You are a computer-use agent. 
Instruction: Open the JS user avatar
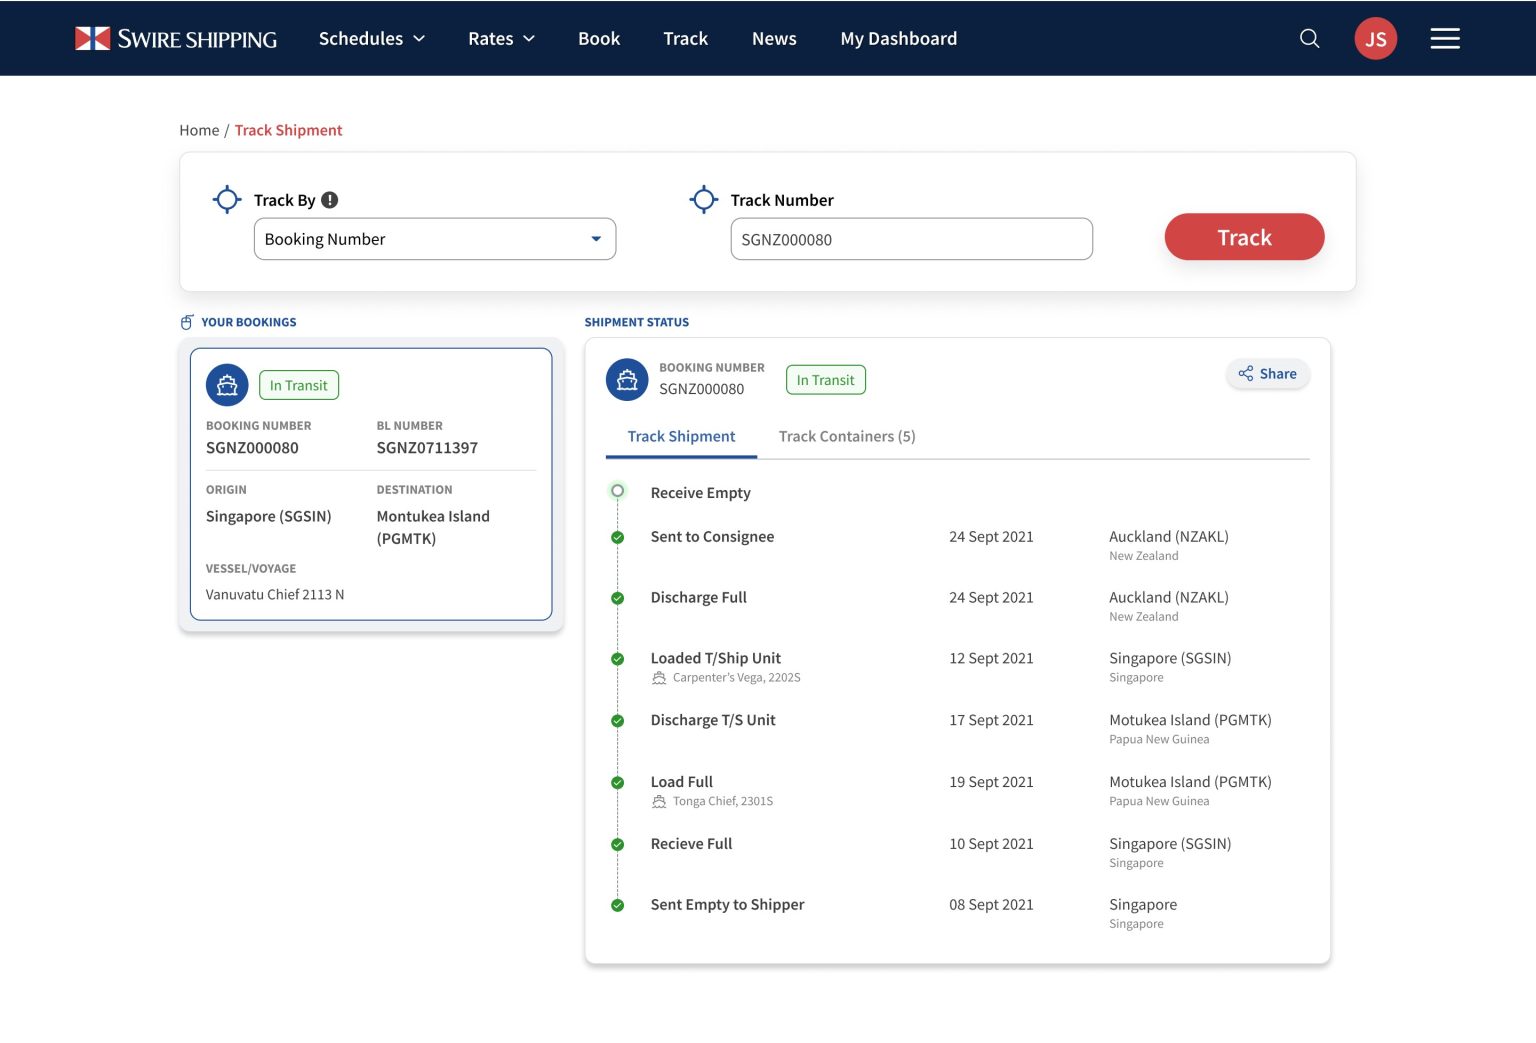click(x=1375, y=39)
